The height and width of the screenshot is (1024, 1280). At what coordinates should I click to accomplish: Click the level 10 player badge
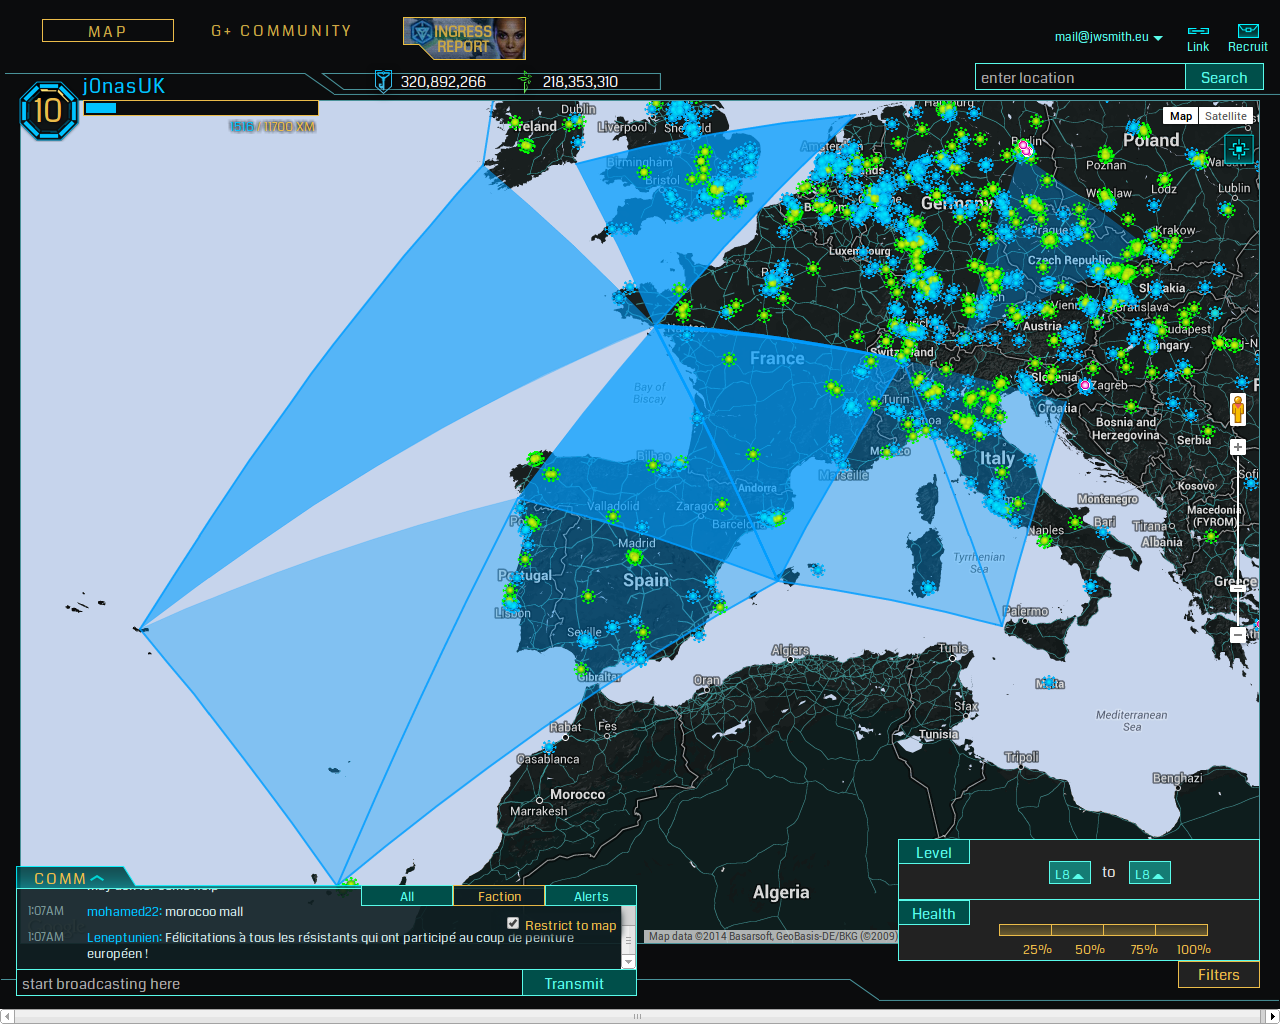[48, 110]
